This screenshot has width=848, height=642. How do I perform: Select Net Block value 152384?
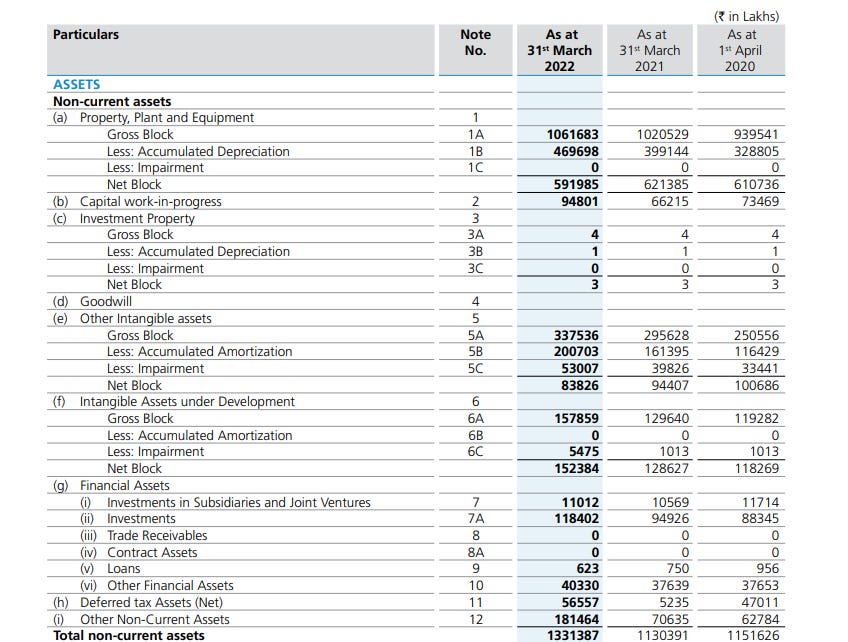[576, 468]
